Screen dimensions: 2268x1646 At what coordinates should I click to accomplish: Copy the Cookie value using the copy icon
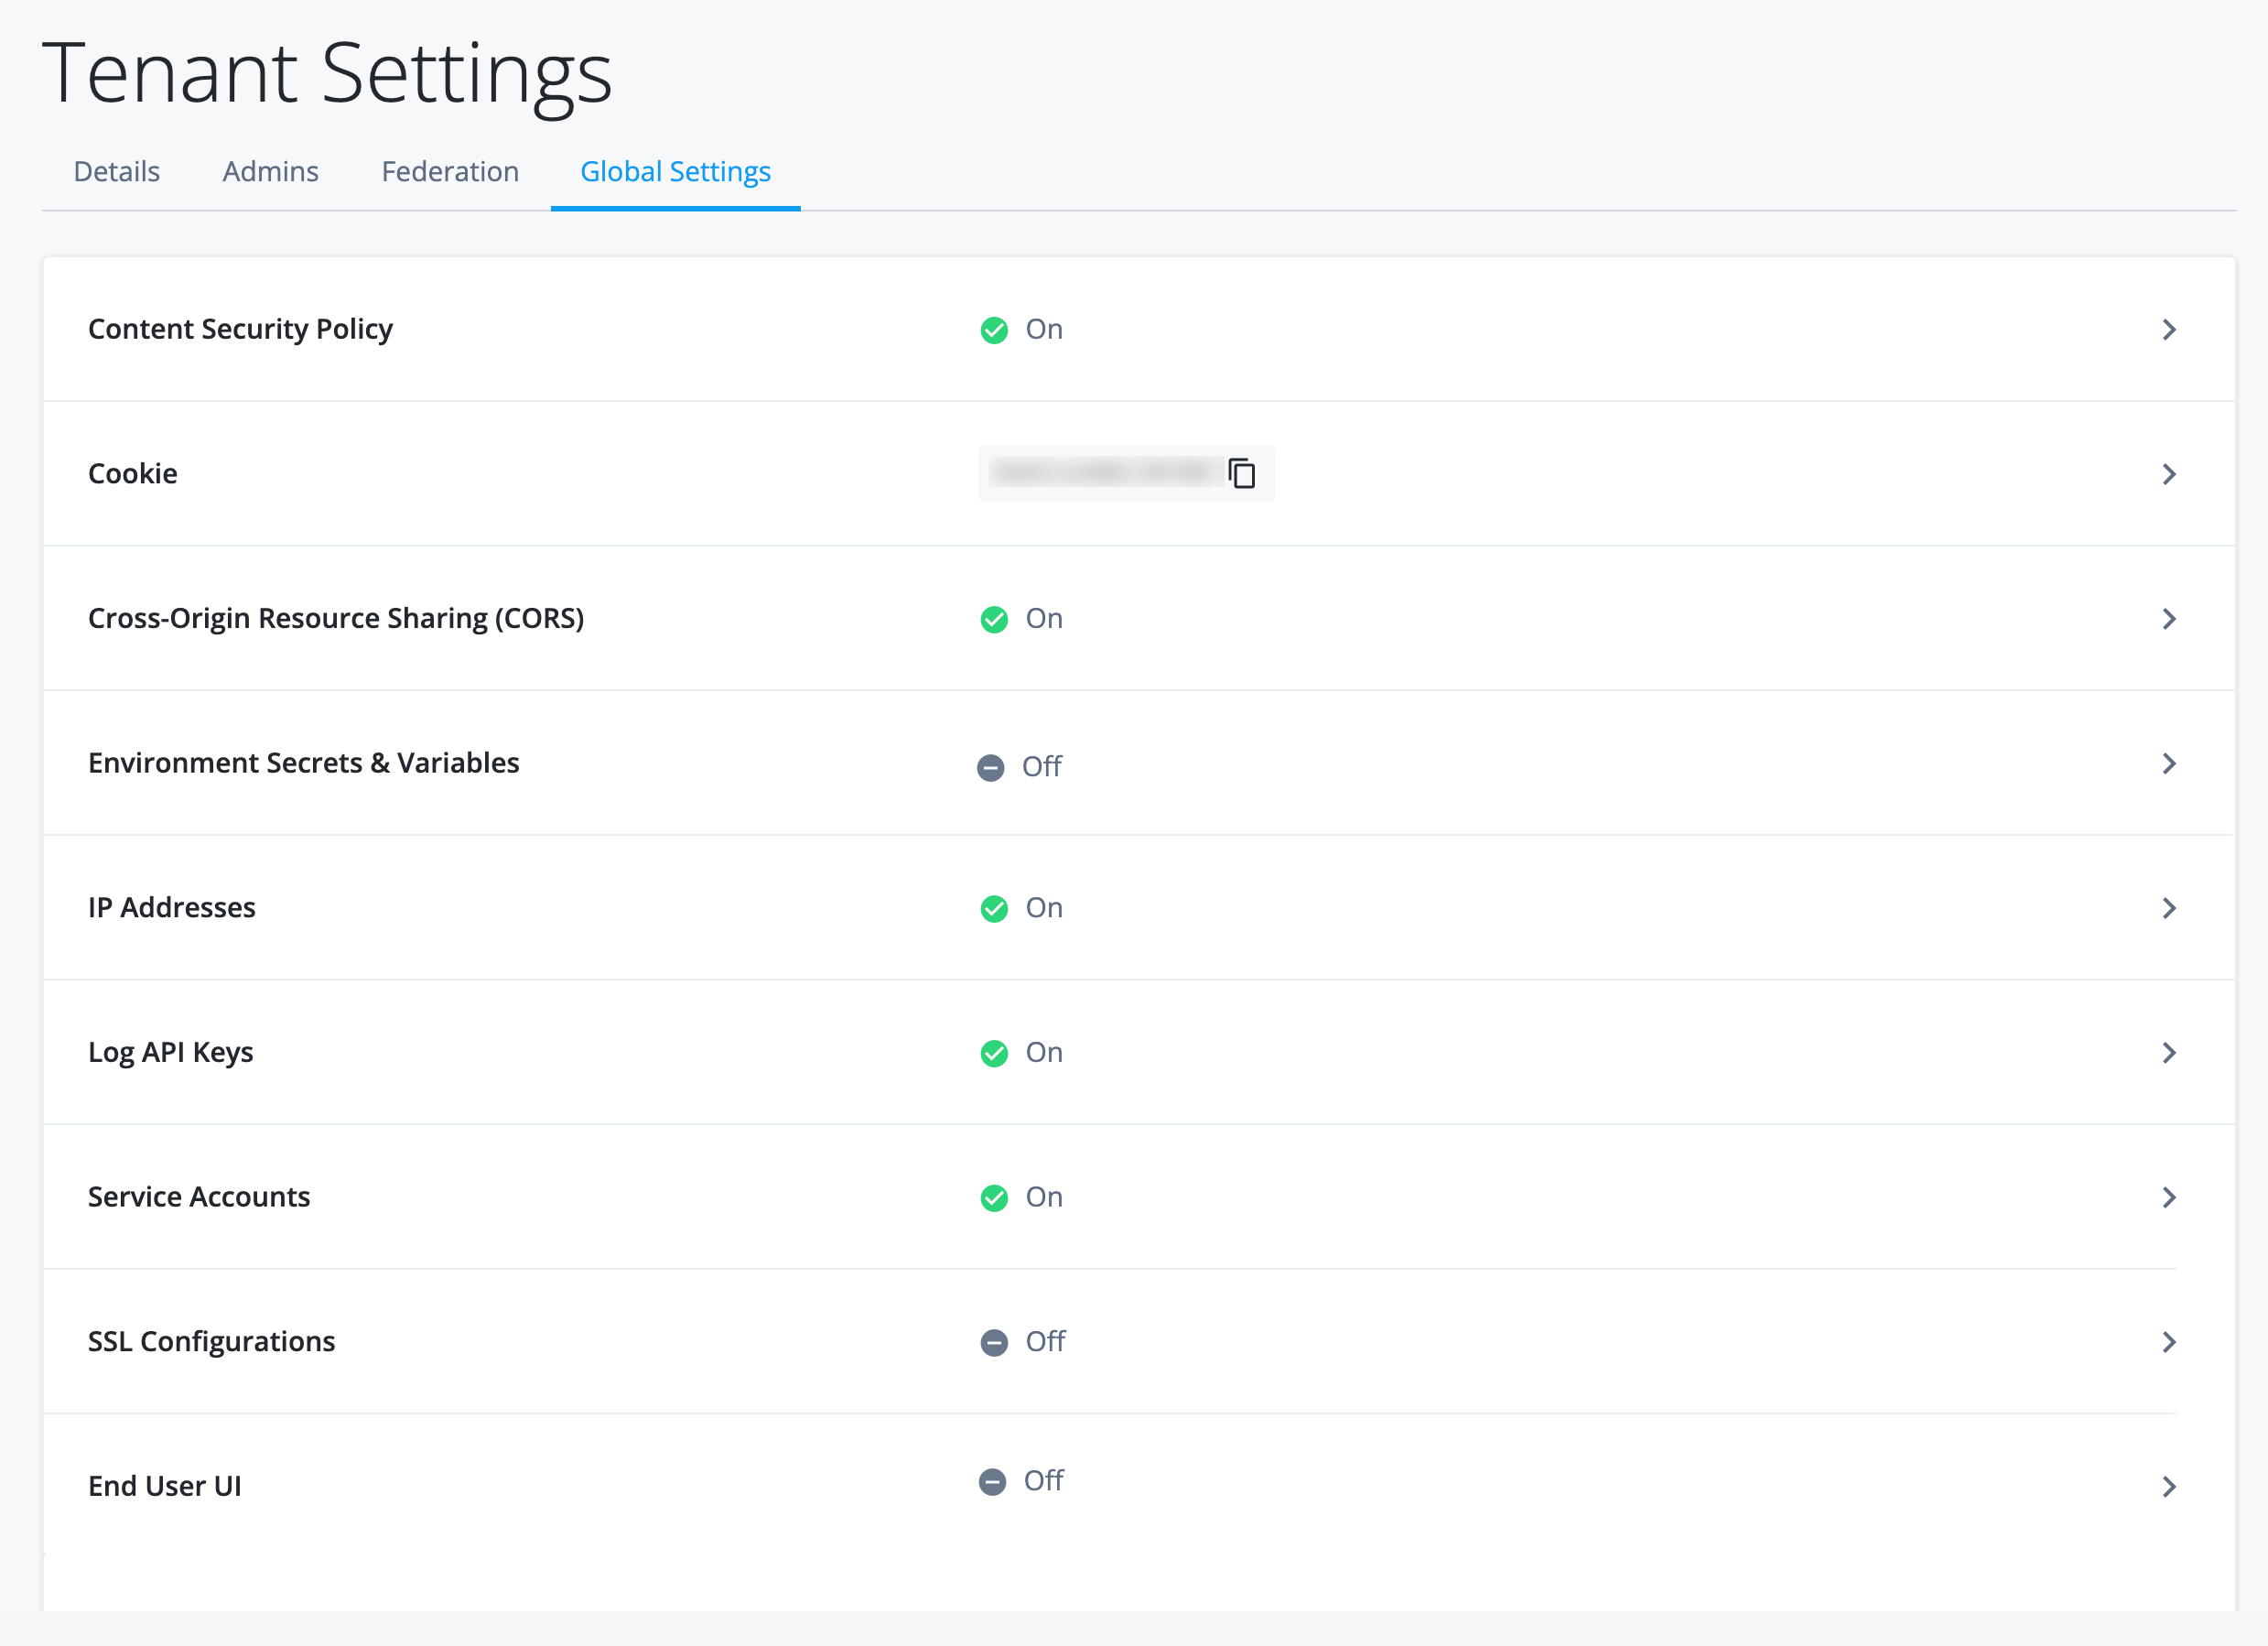click(1243, 473)
